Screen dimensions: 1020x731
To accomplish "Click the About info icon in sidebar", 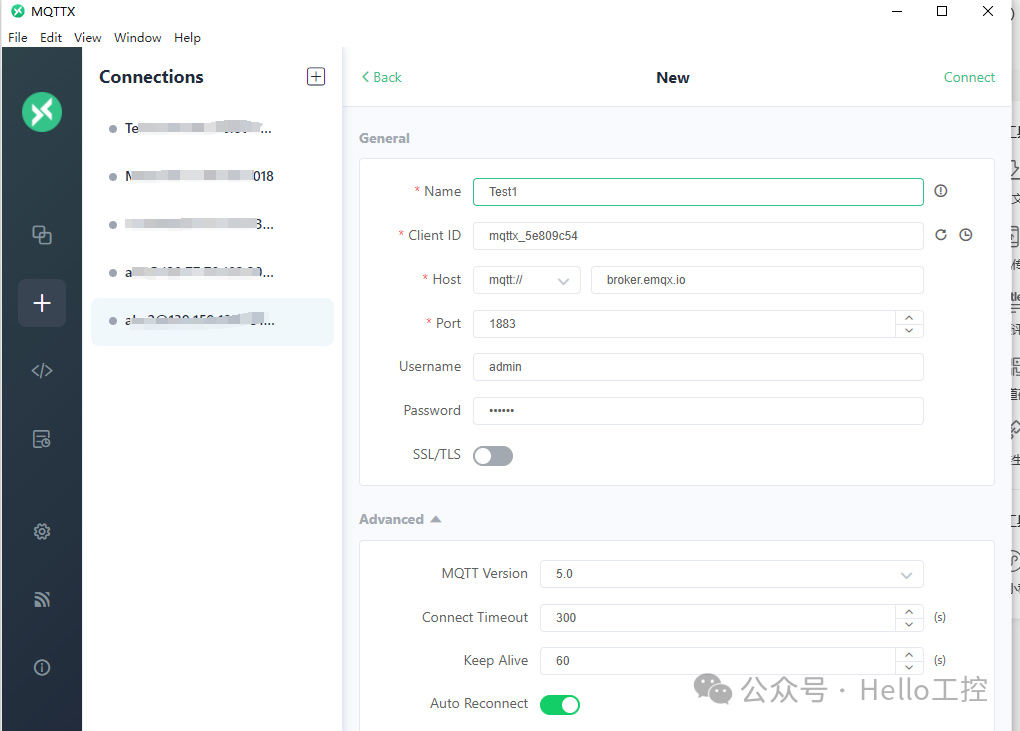I will (41, 667).
